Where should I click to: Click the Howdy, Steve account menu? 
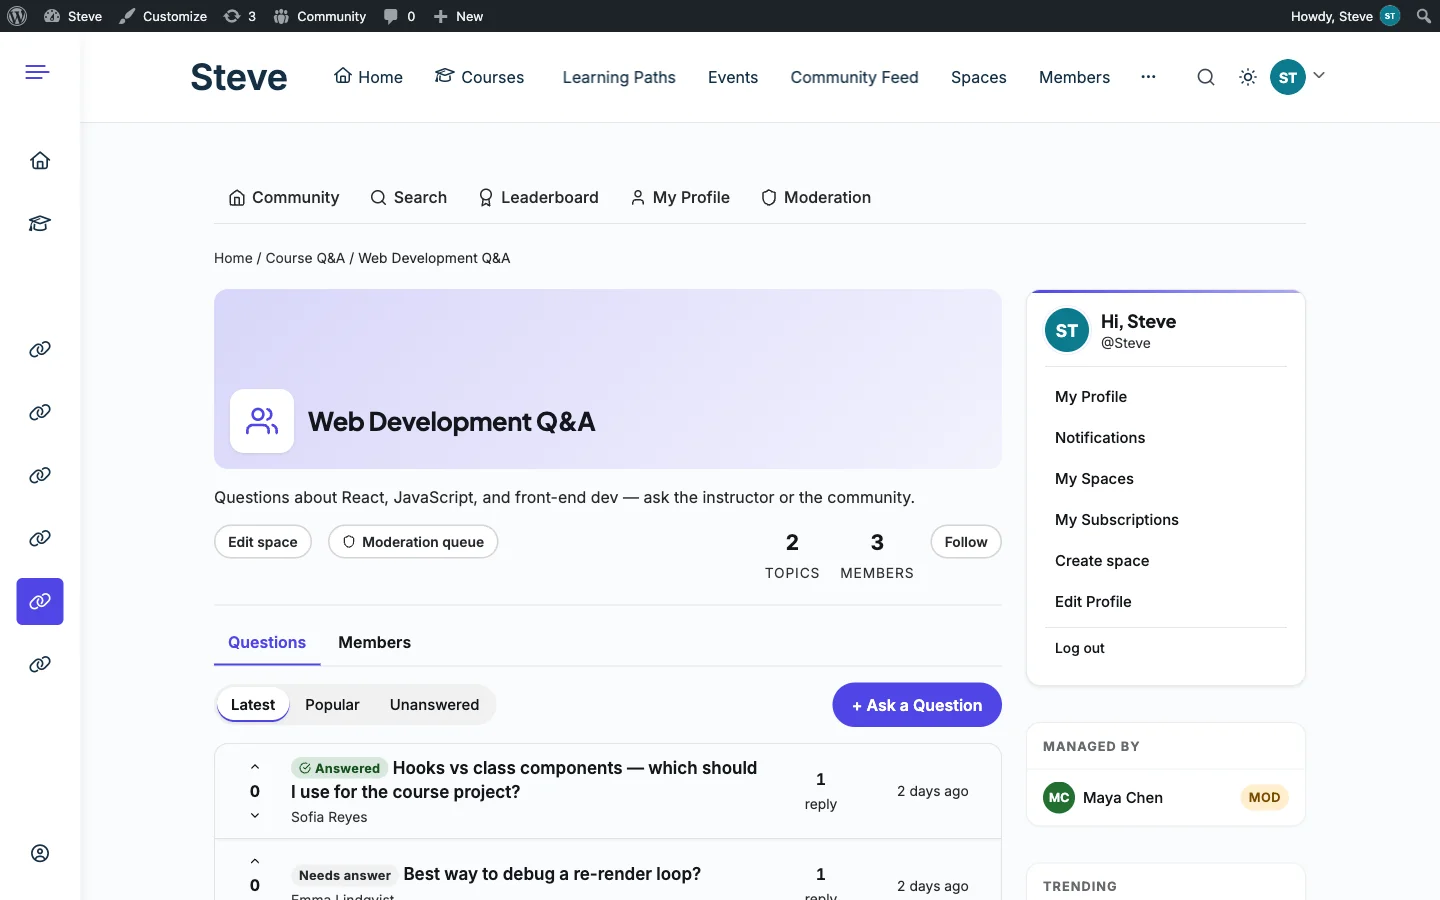point(1345,16)
